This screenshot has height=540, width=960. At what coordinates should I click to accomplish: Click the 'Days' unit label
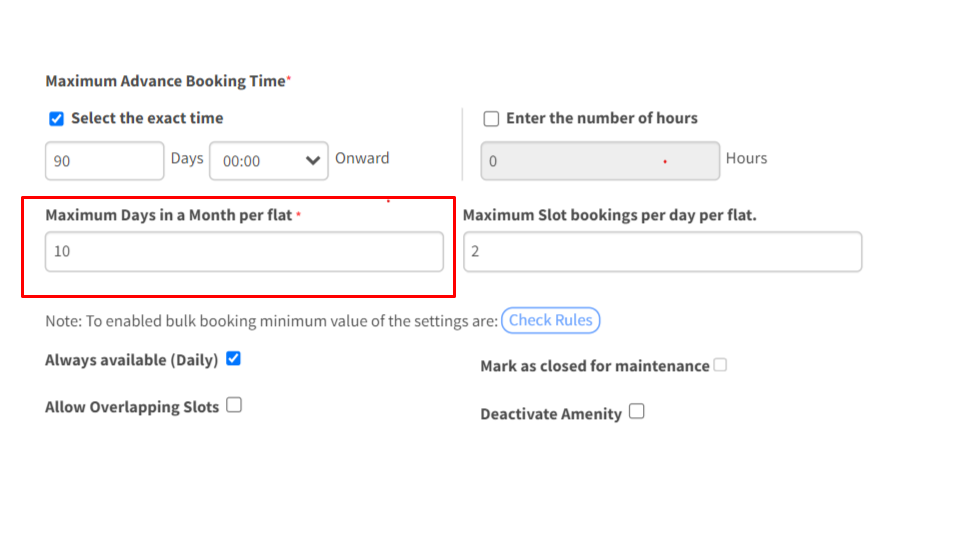[187, 158]
